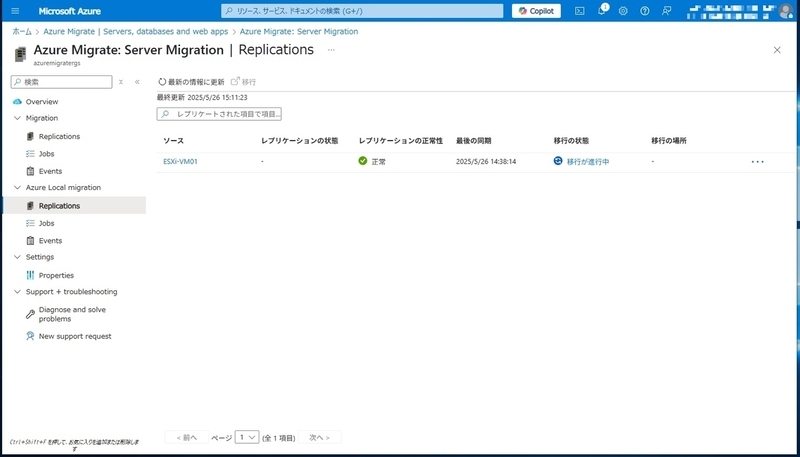Click the user account avatar

coord(786,11)
